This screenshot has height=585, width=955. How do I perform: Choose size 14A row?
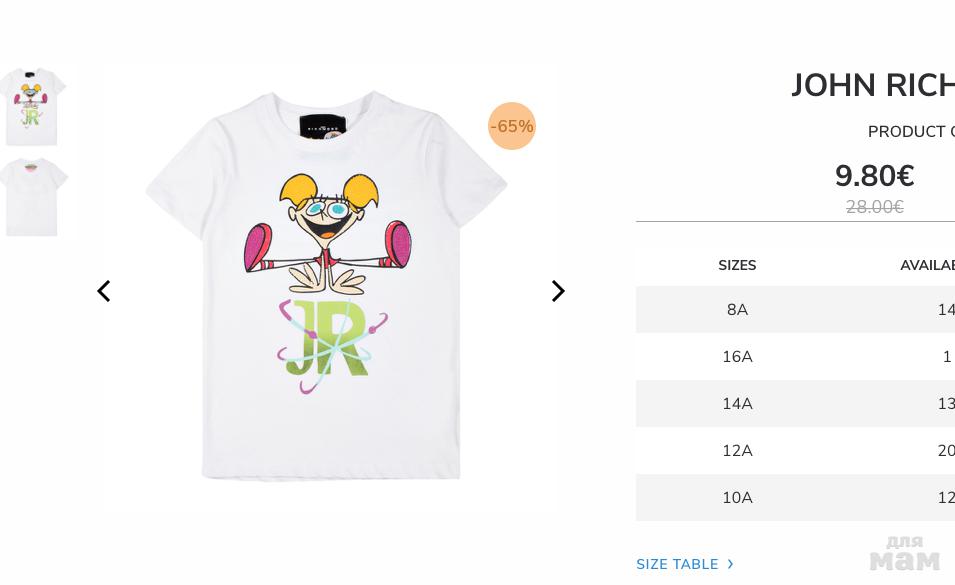[795, 404]
